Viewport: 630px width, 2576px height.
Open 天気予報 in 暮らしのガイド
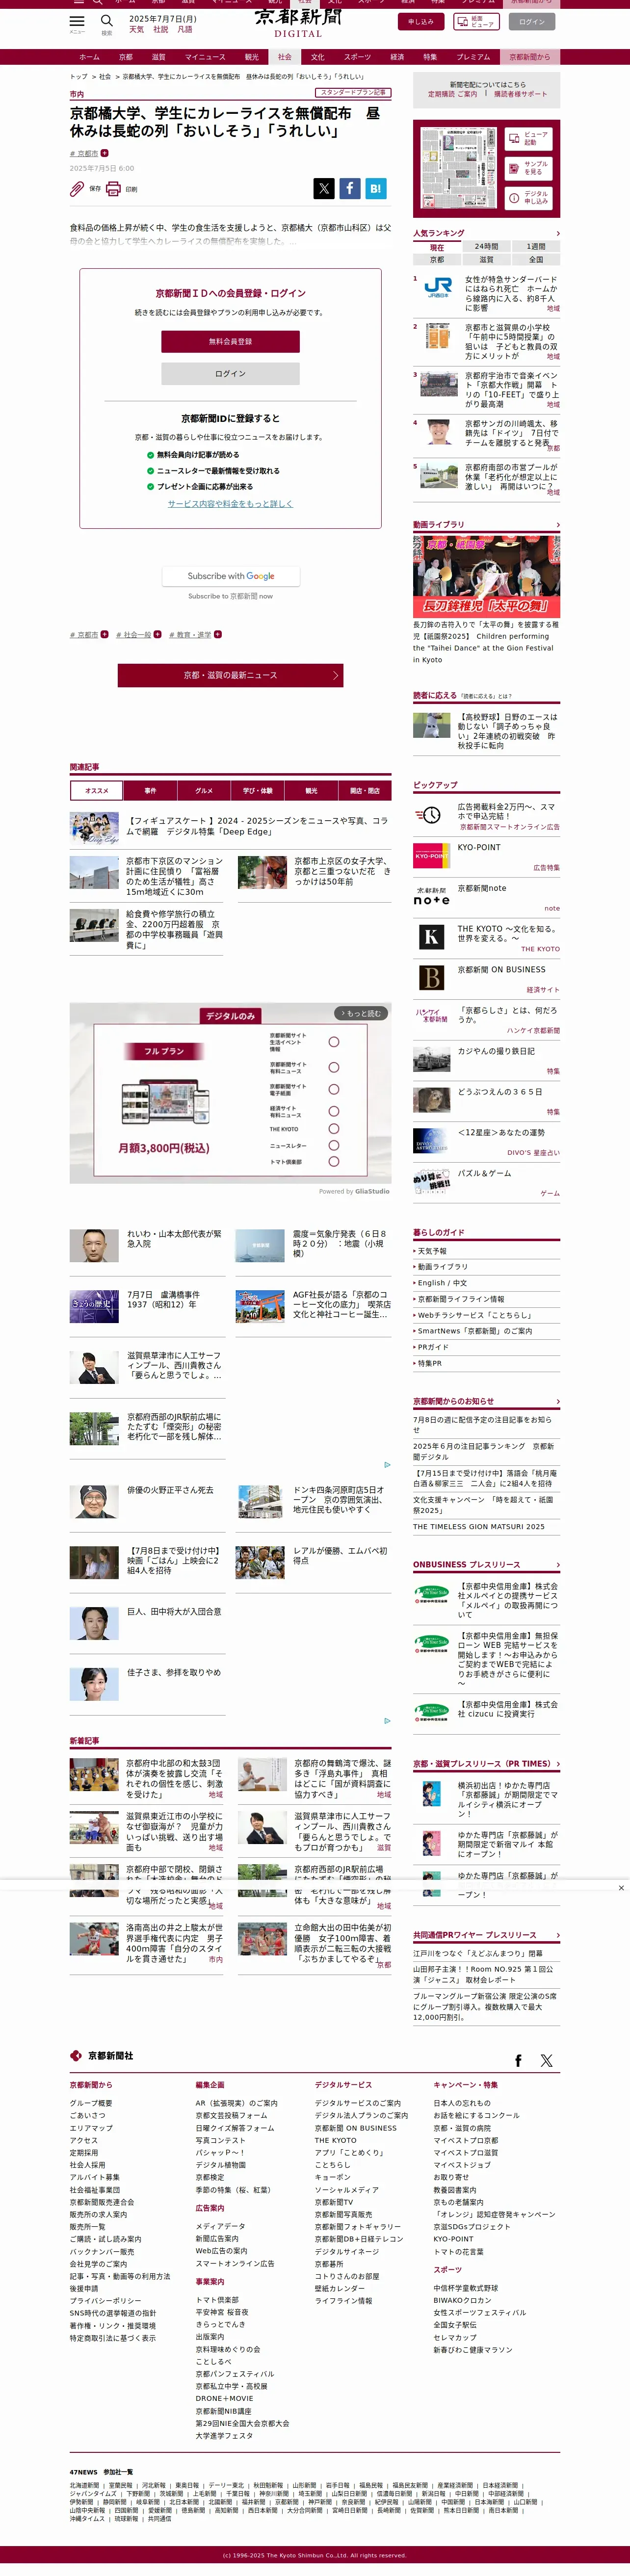432,1250
